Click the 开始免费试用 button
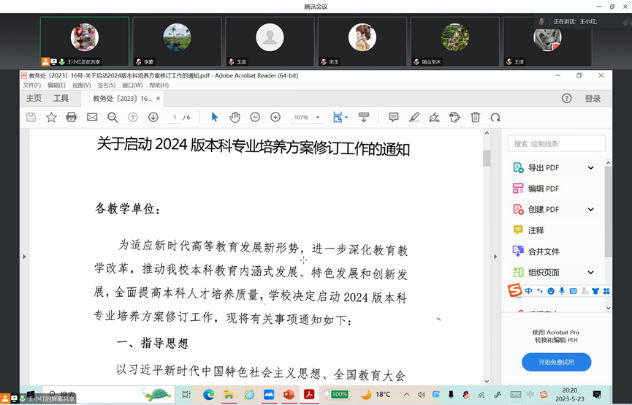The image size is (632, 405). pyautogui.click(x=556, y=362)
